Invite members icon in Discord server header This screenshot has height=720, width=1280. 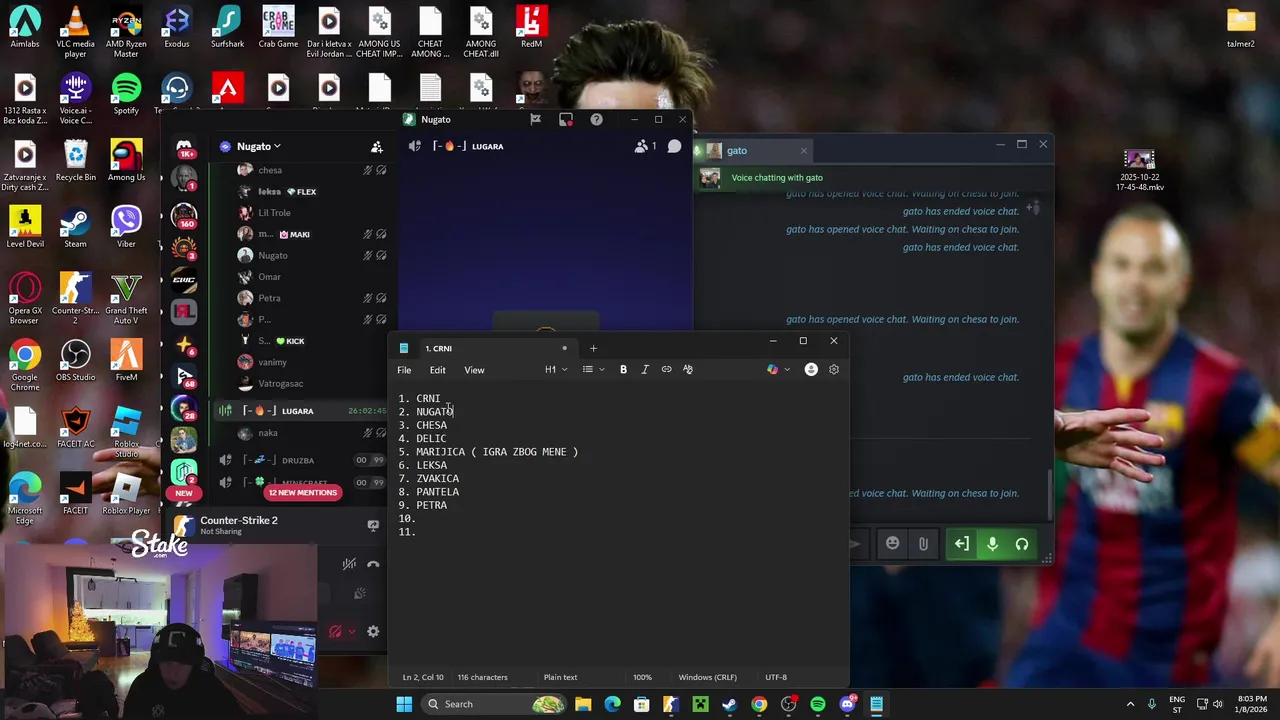pos(377,147)
